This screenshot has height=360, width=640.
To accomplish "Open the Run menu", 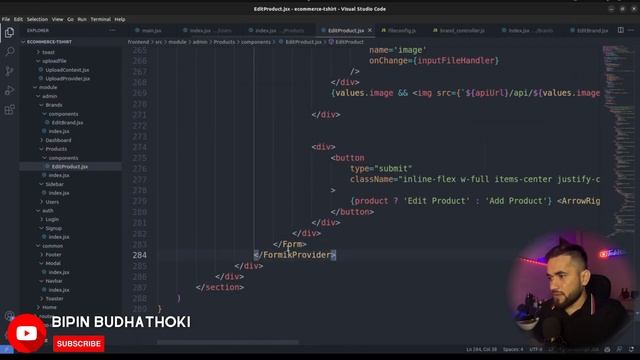I will [82, 19].
